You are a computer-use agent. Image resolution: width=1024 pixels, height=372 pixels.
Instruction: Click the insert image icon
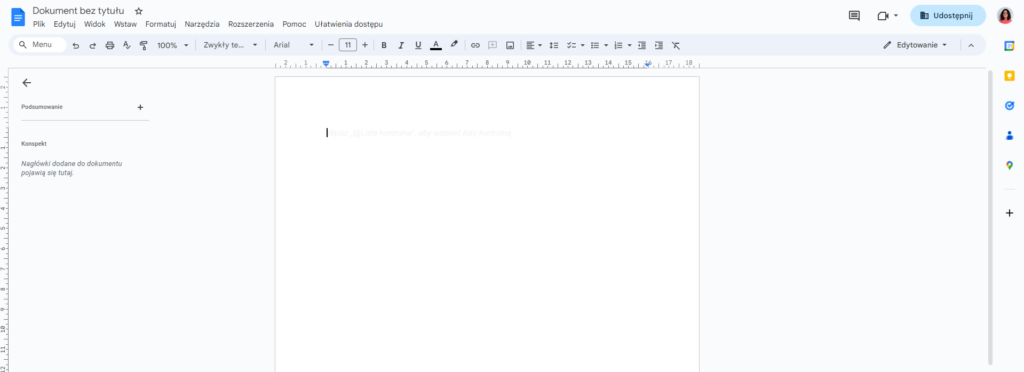coord(510,45)
